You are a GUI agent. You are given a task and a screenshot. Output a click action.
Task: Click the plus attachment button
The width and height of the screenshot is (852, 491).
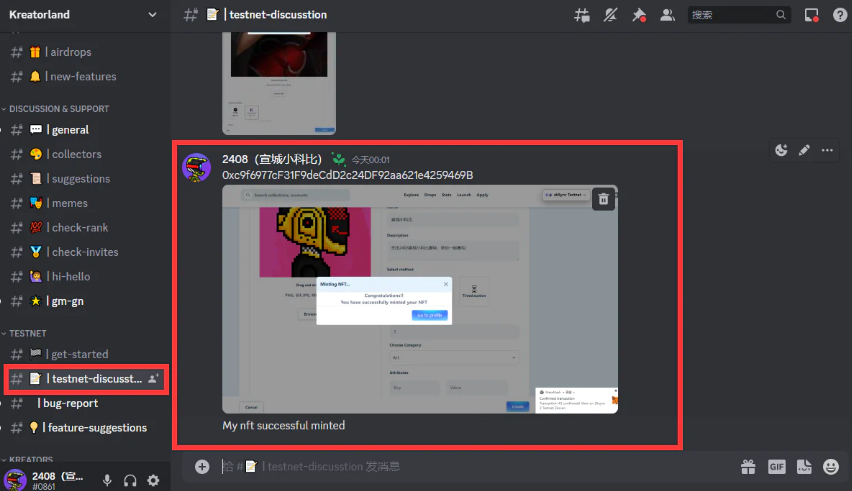point(202,467)
